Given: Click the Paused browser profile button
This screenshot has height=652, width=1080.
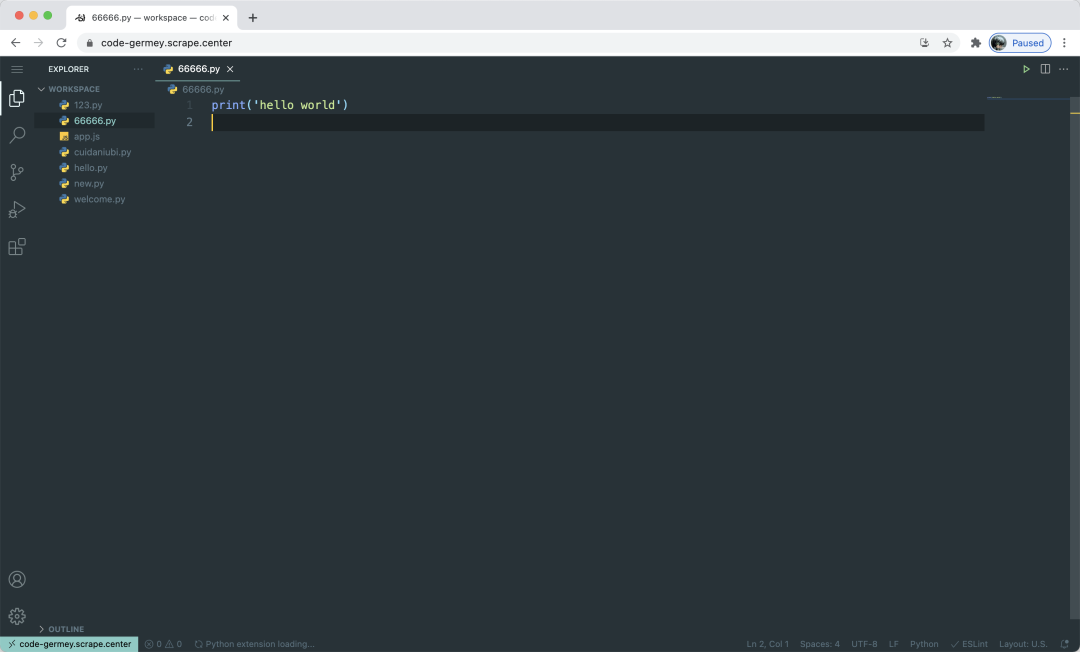Looking at the screenshot, I should [x=1020, y=42].
